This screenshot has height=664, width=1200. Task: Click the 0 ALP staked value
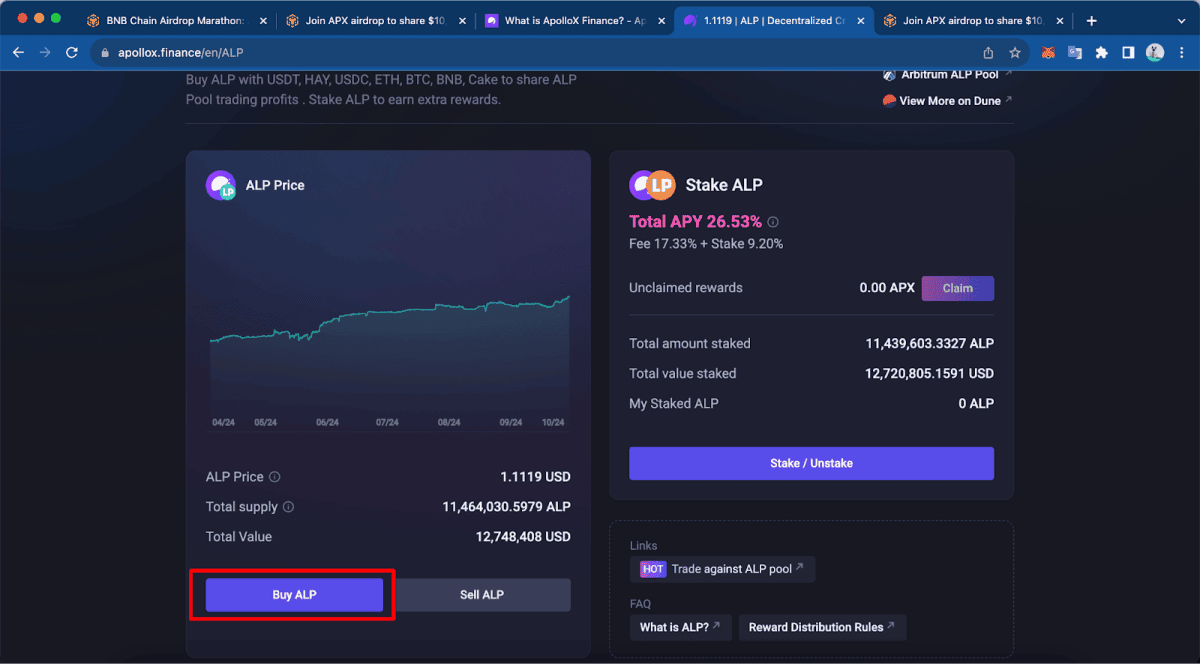coord(976,403)
